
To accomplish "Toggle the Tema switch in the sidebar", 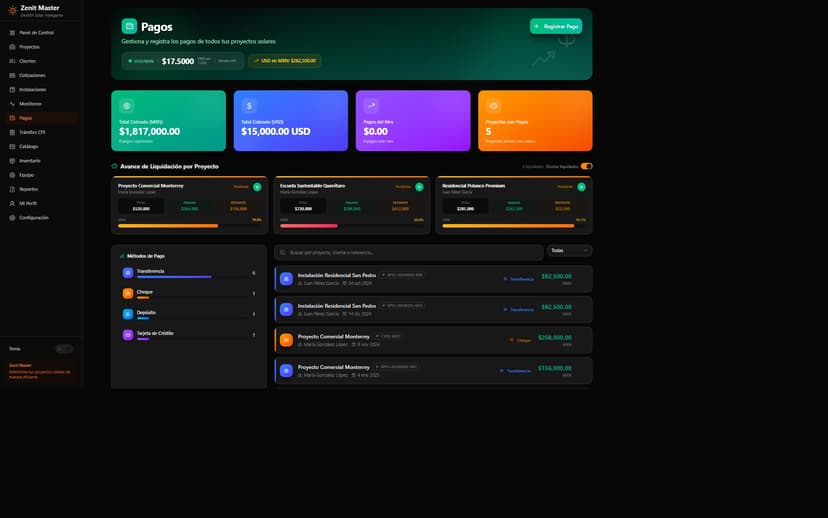I will [63, 349].
